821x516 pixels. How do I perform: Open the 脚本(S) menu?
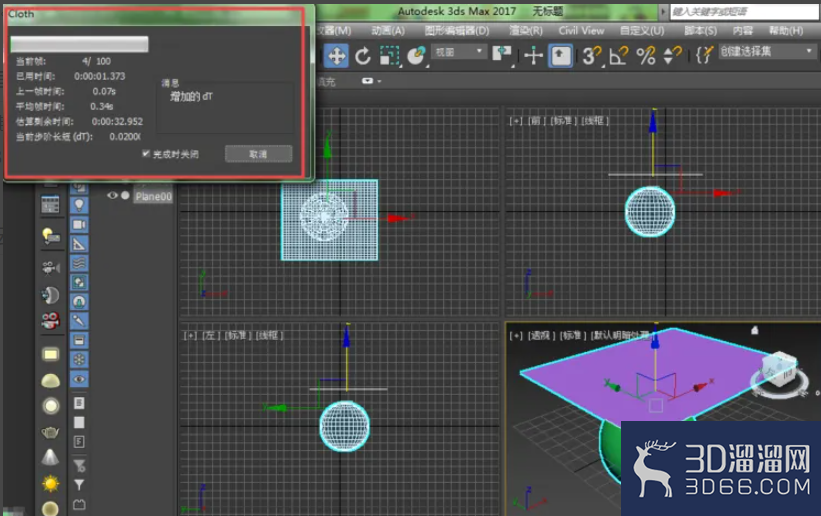click(701, 31)
